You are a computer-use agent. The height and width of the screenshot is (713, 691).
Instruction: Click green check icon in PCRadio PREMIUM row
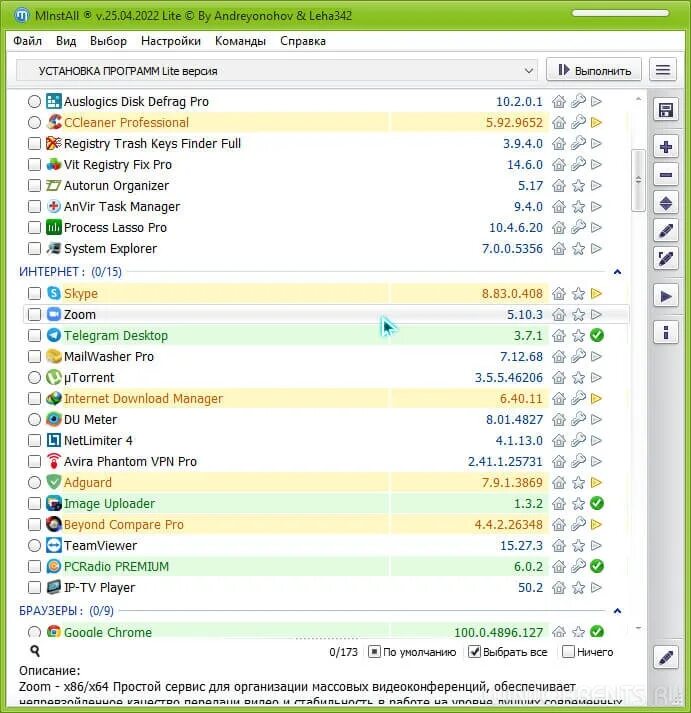pyautogui.click(x=596, y=567)
